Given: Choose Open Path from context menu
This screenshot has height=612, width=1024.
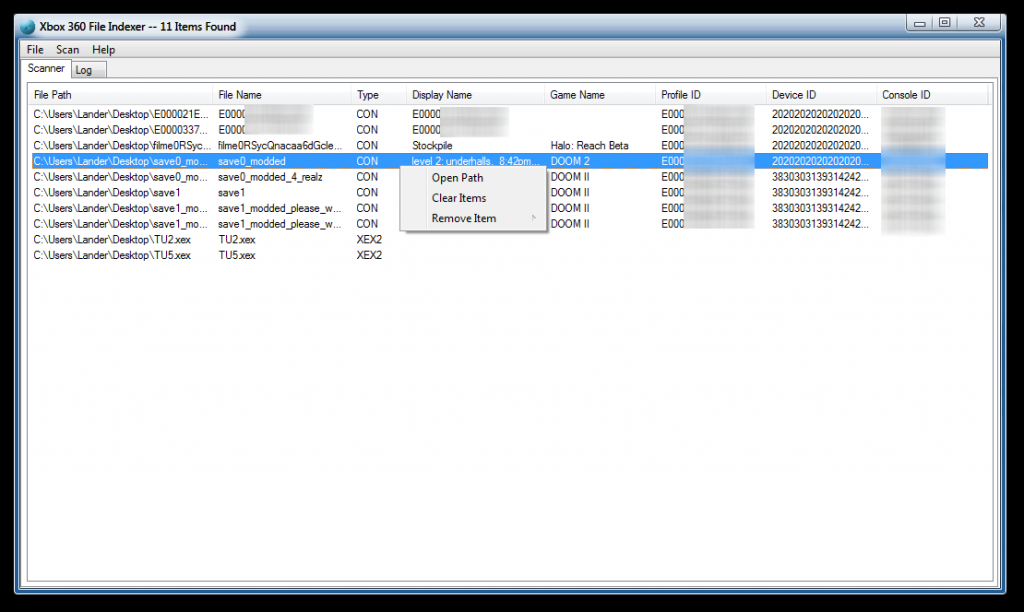Looking at the screenshot, I should tap(457, 178).
